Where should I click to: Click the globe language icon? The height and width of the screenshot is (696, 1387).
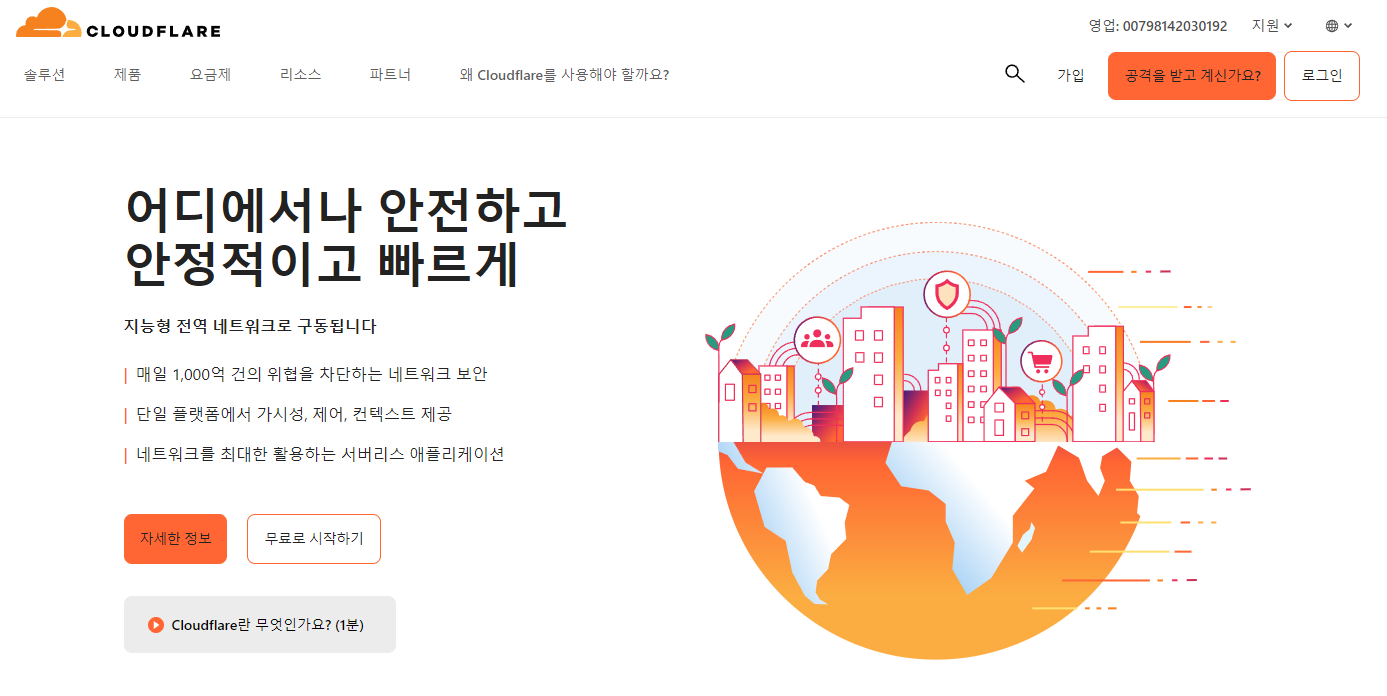pyautogui.click(x=1332, y=26)
